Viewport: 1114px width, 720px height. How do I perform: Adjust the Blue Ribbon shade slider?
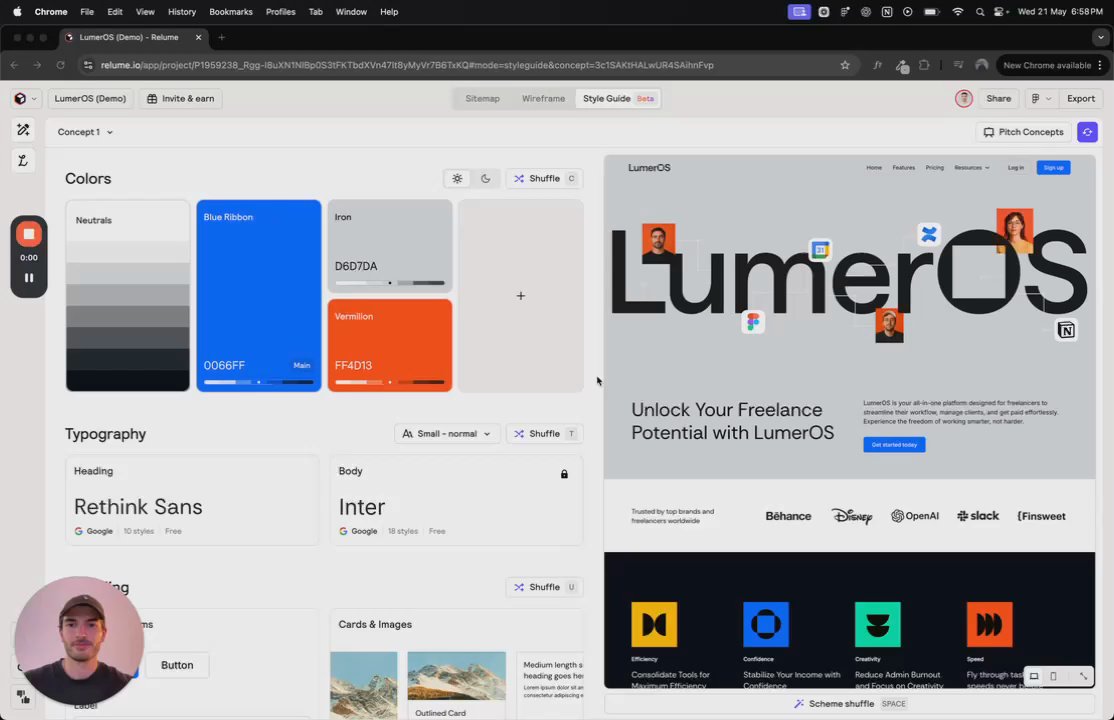coord(259,382)
